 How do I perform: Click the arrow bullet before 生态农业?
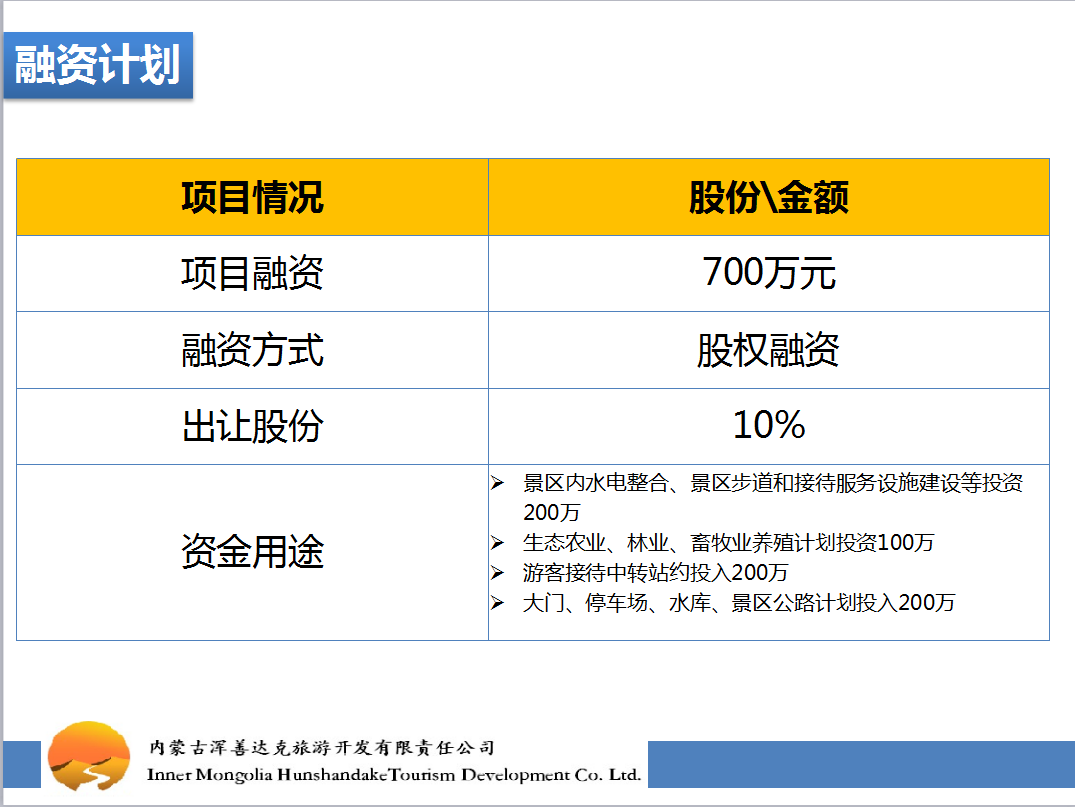498,543
